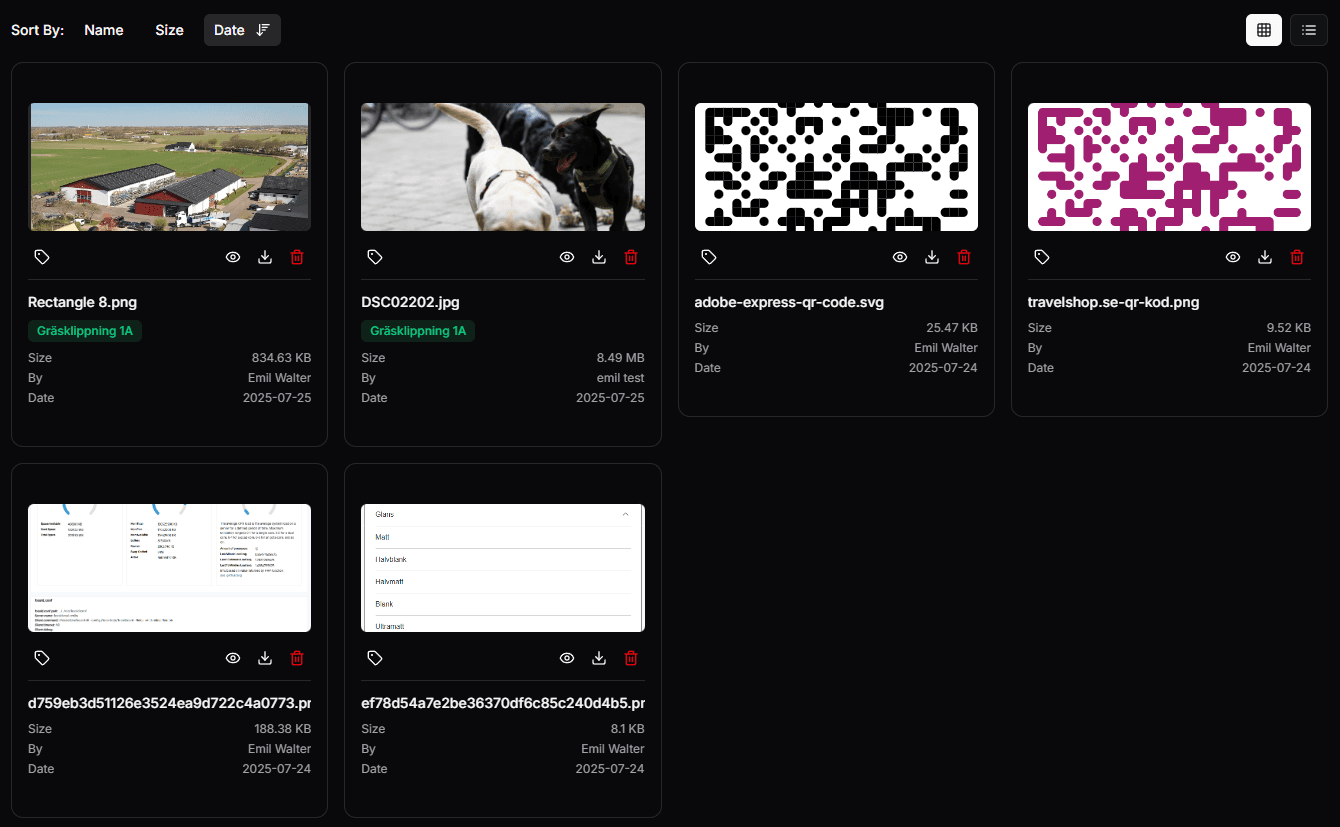The image size is (1340, 827).
Task: Open purple QR code thumbnail
Action: 1169,167
